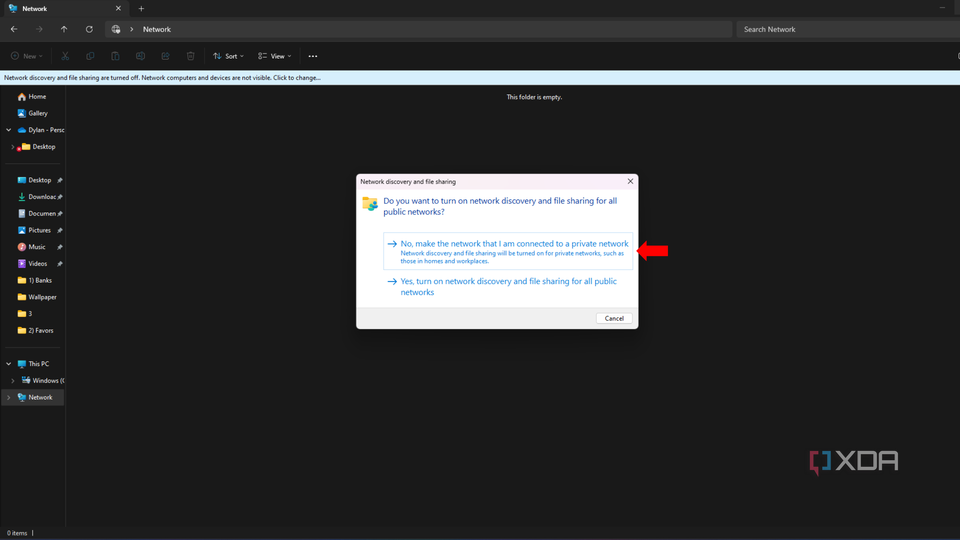Viewport: 960px width, 540px height.
Task: Choose No, make network a private network
Action: click(508, 252)
